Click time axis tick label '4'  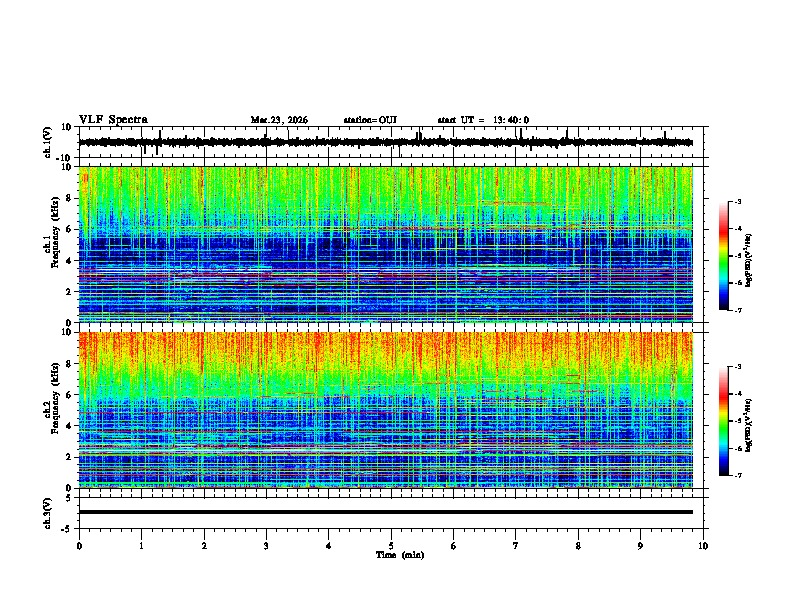click(329, 546)
